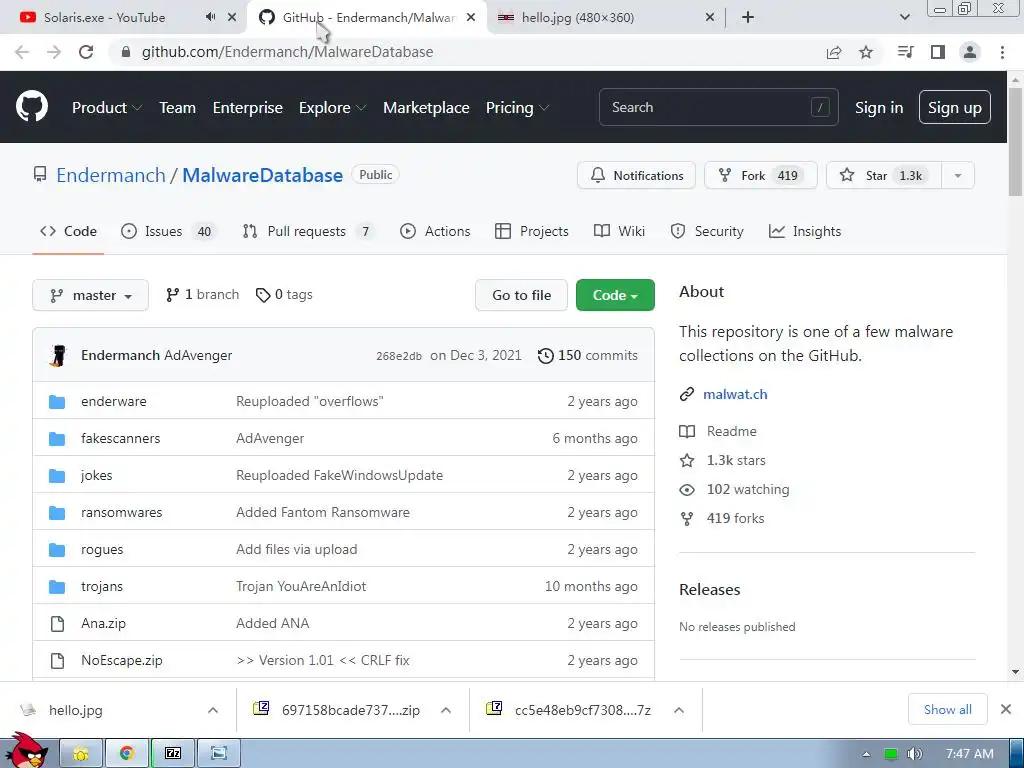1024x768 pixels.
Task: Expand options for hello.jpg download
Action: tap(213, 710)
